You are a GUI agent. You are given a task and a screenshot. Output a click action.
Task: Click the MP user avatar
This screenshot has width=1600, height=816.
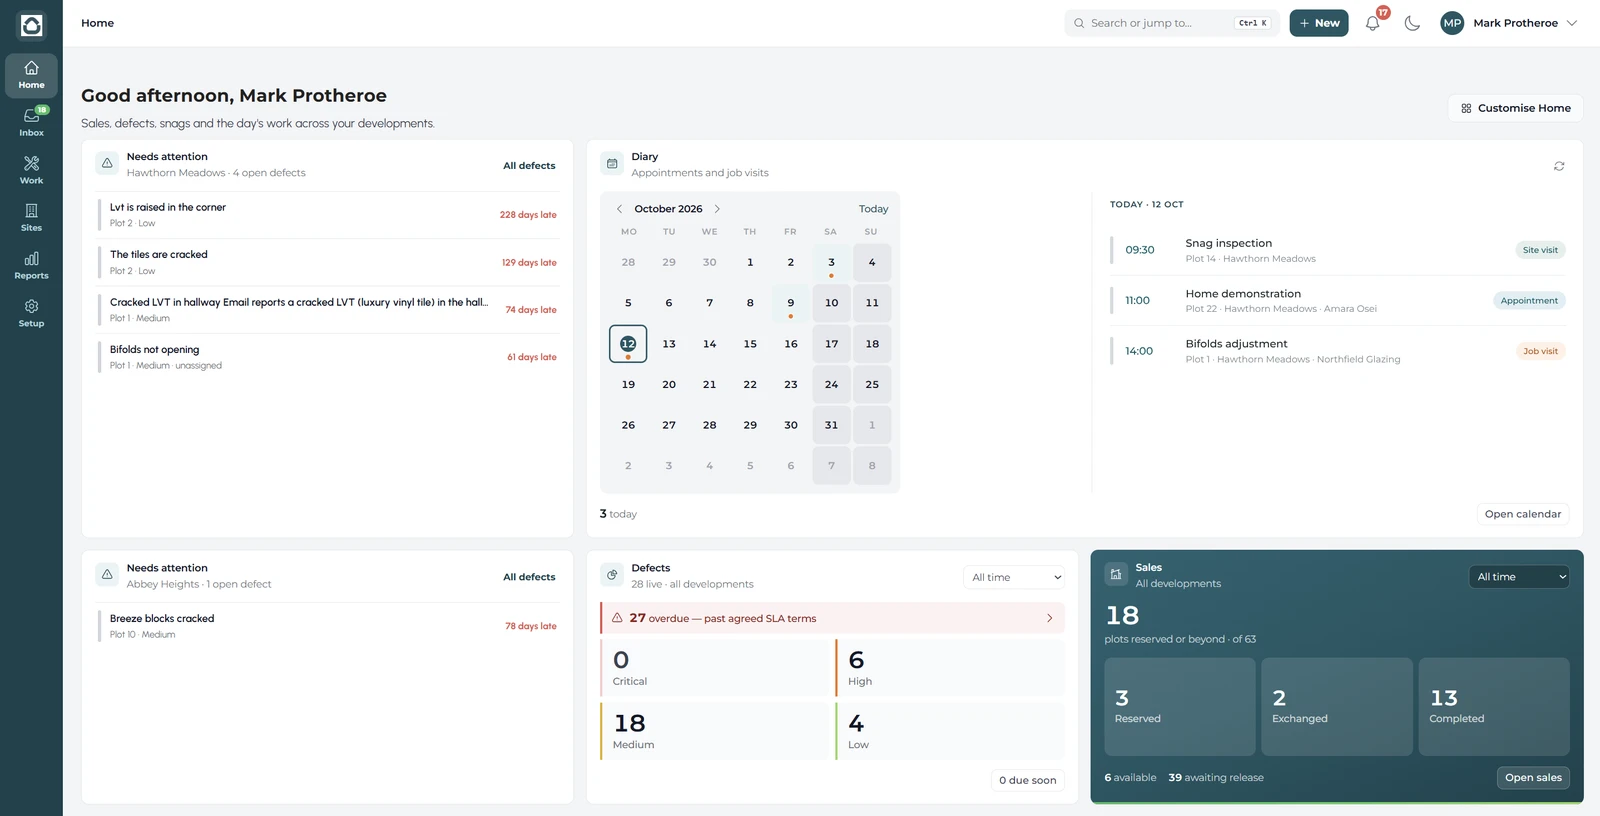tap(1452, 23)
